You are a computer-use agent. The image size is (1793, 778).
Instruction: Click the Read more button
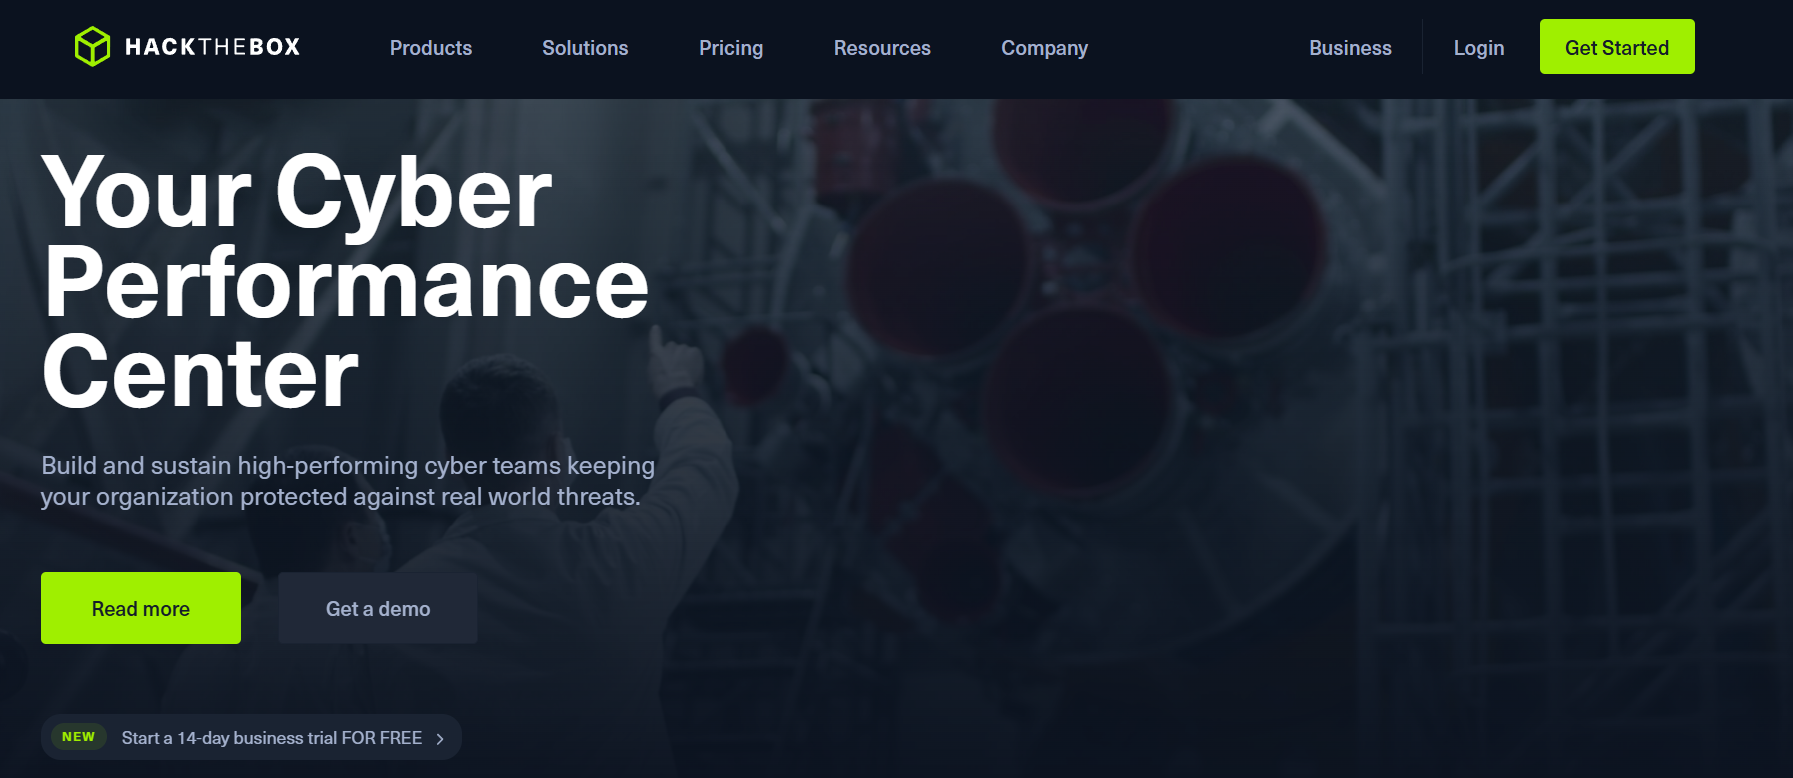tap(141, 608)
